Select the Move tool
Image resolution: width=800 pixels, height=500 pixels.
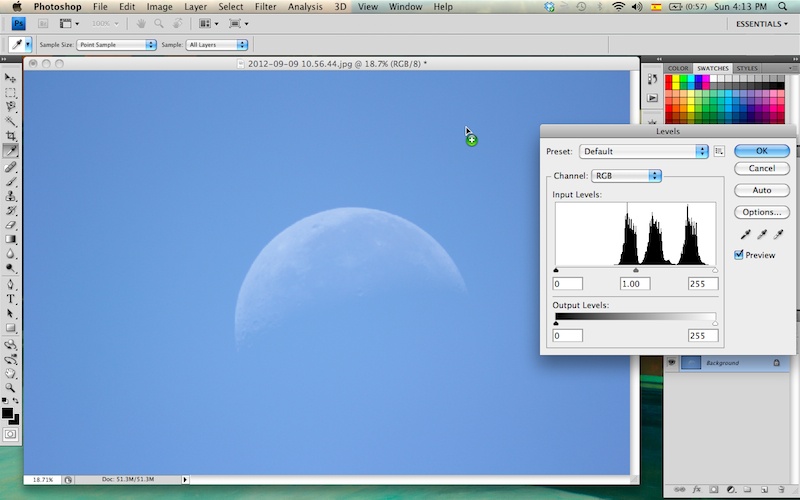(x=11, y=77)
